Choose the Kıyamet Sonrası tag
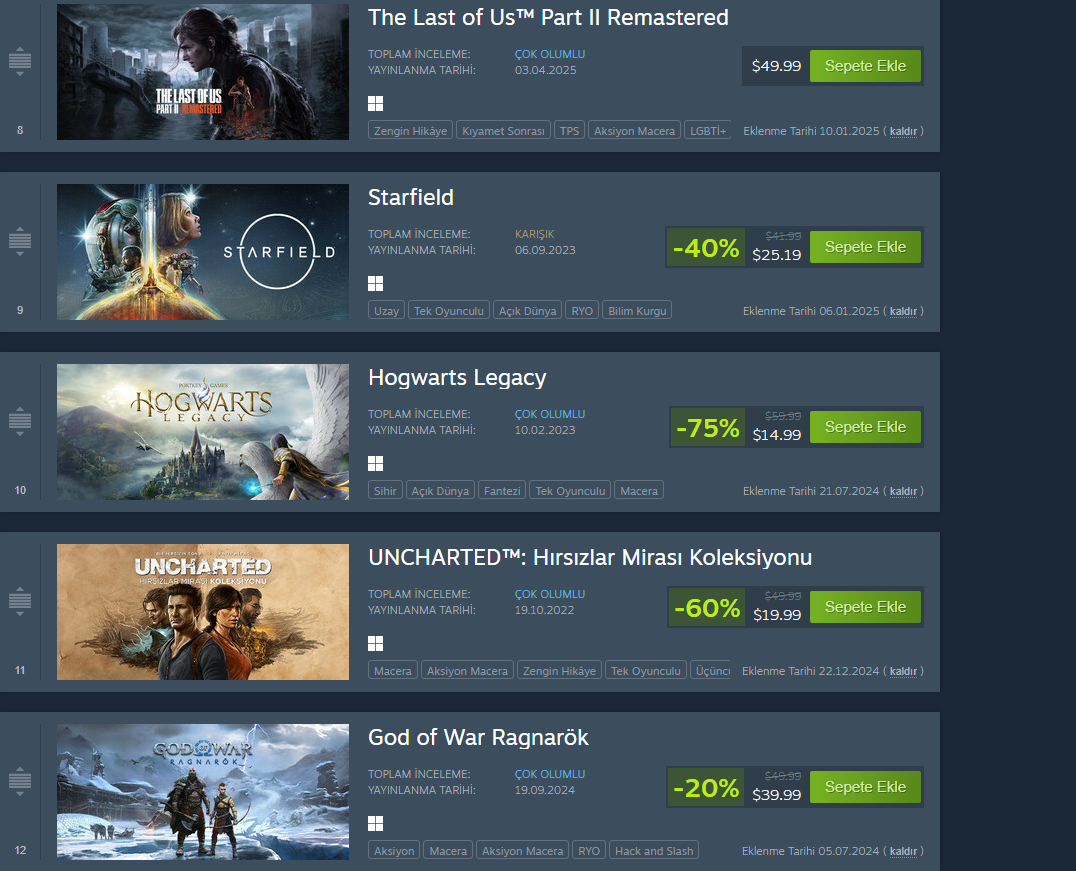The image size is (1076, 871). coord(503,131)
